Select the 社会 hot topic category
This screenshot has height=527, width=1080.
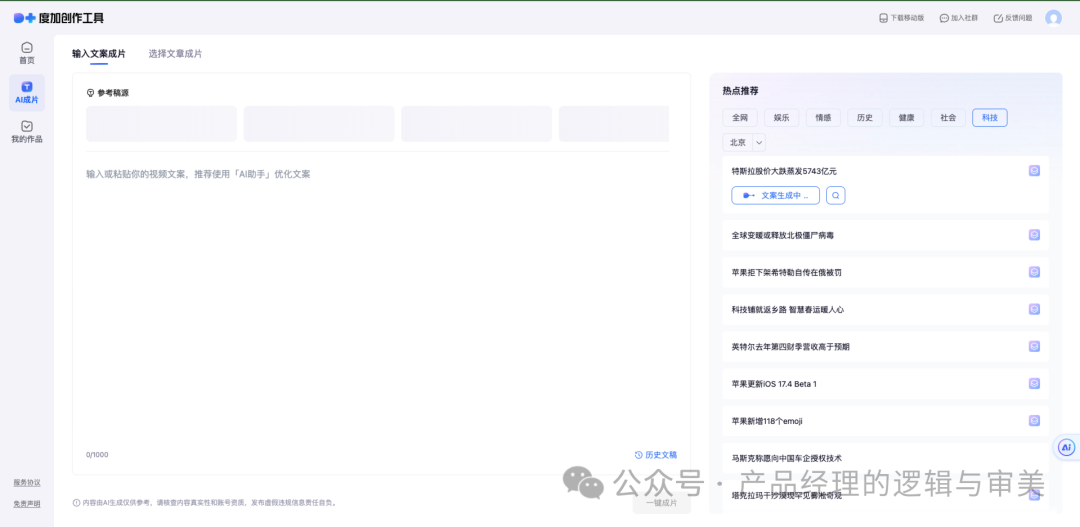948,118
